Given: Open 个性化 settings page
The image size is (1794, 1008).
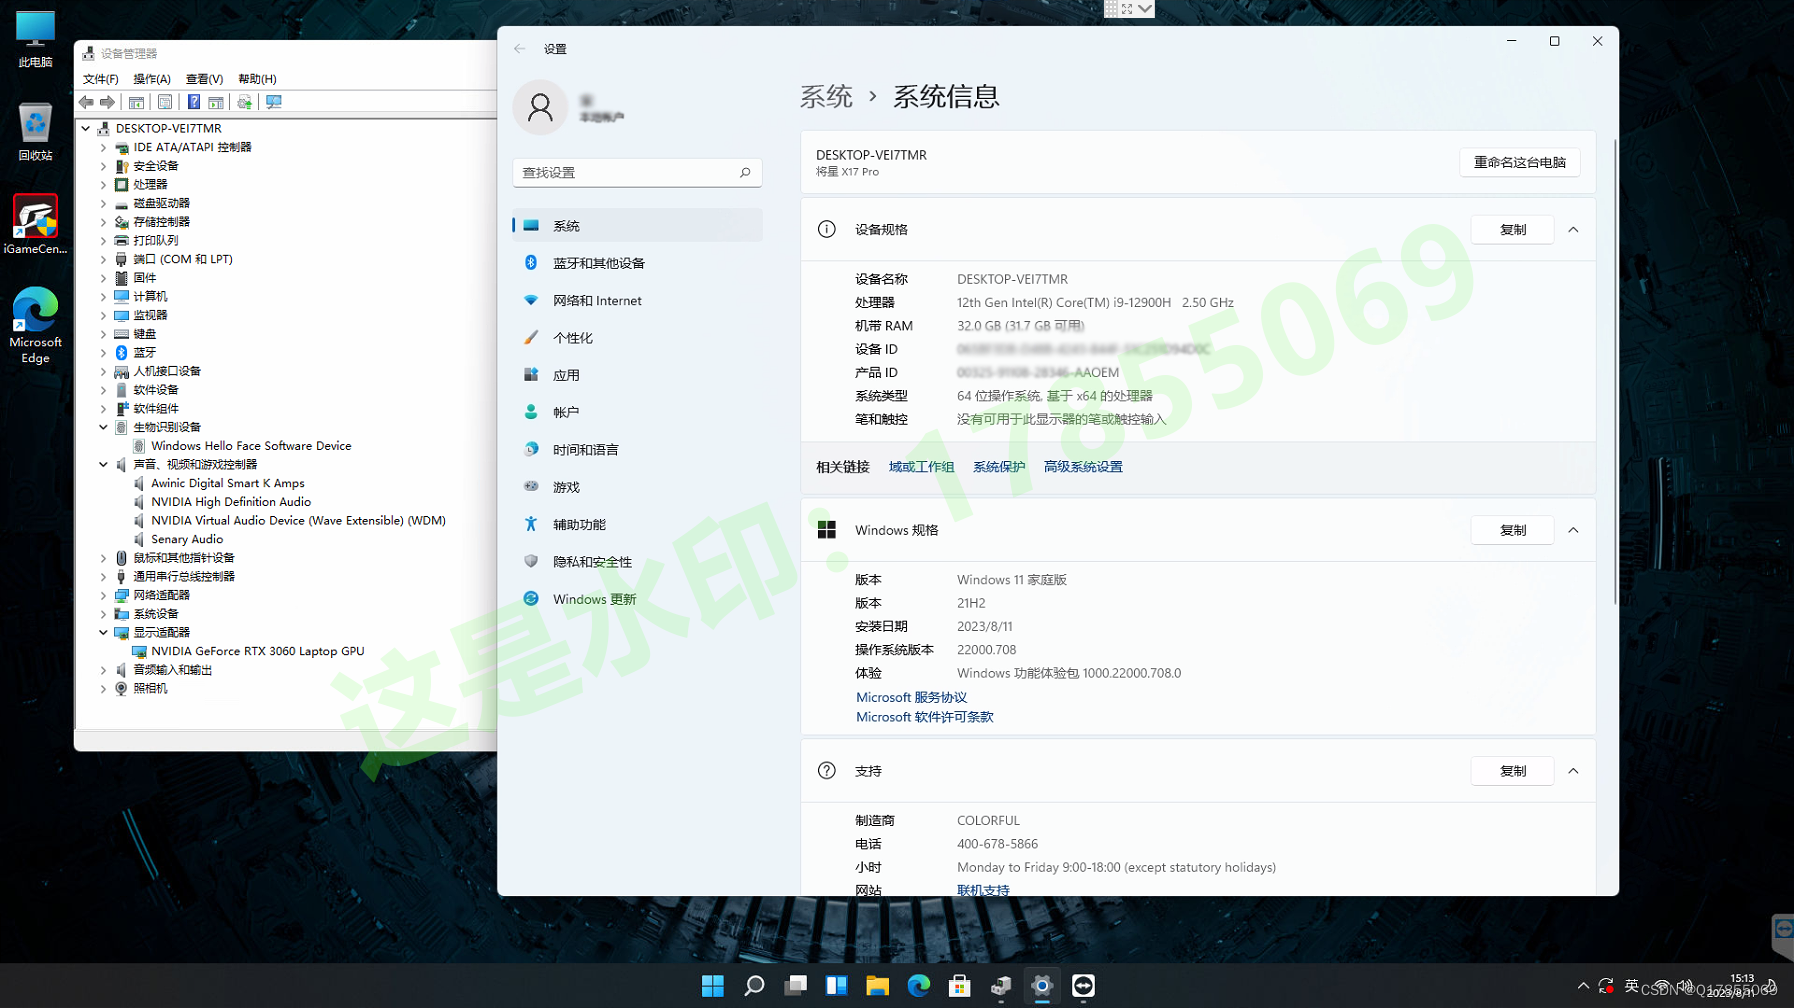Looking at the screenshot, I should [x=637, y=338].
